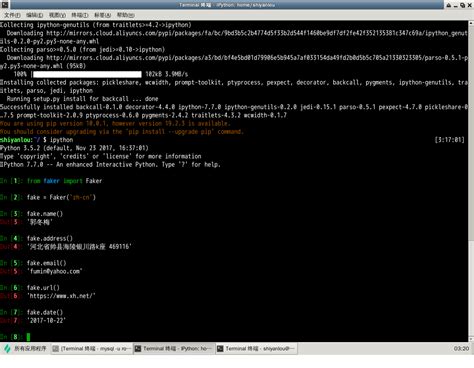Open the 所有应用程序 applications menu
This screenshot has width=474, height=368.
[x=25, y=349]
